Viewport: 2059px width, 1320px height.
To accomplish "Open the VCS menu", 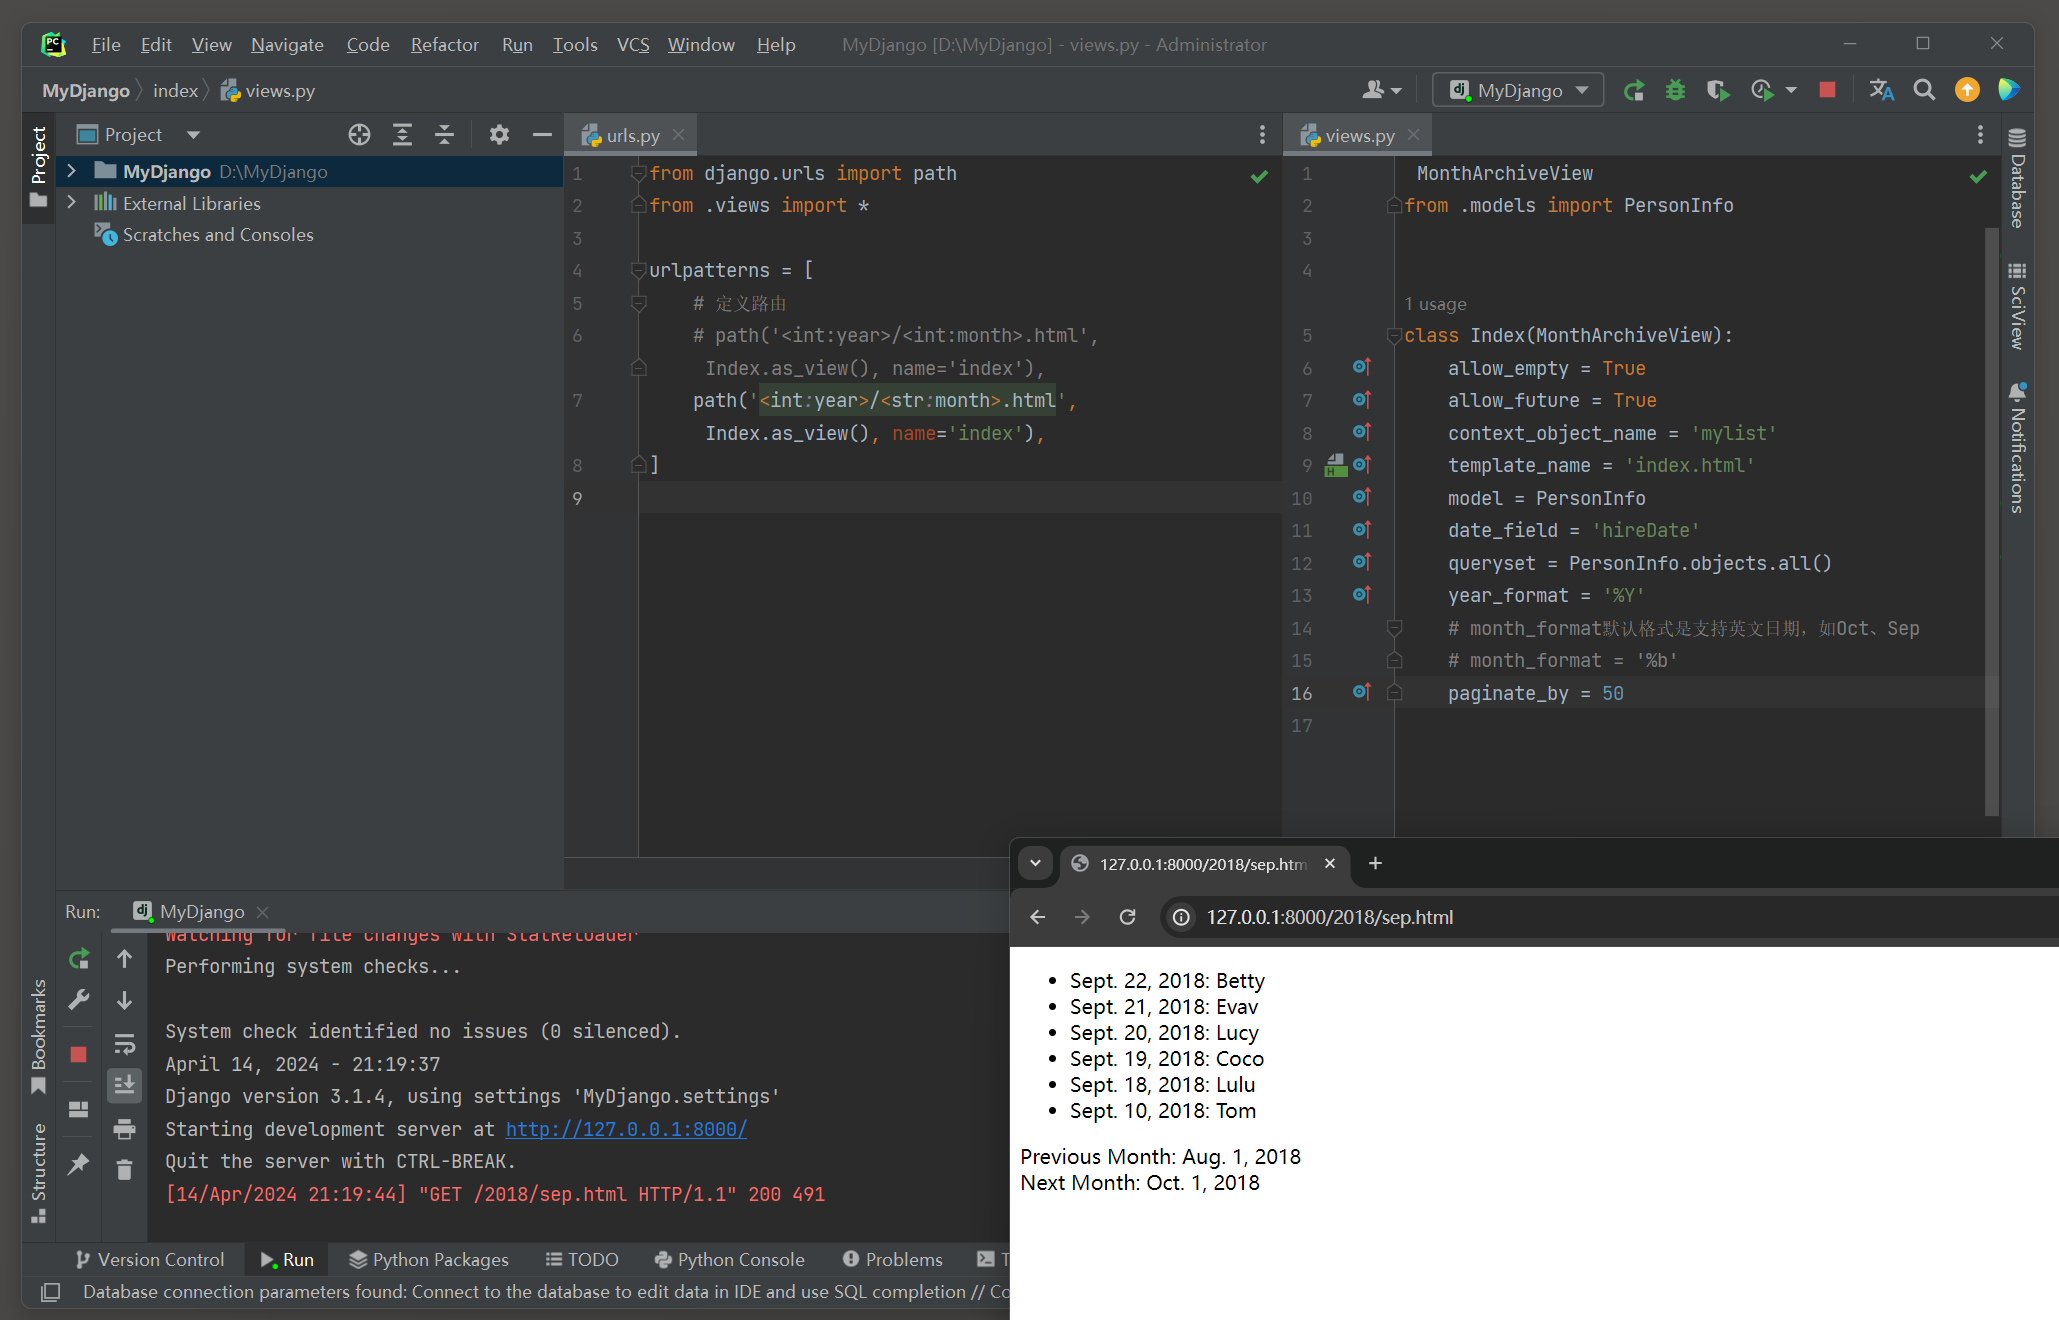I will point(633,45).
